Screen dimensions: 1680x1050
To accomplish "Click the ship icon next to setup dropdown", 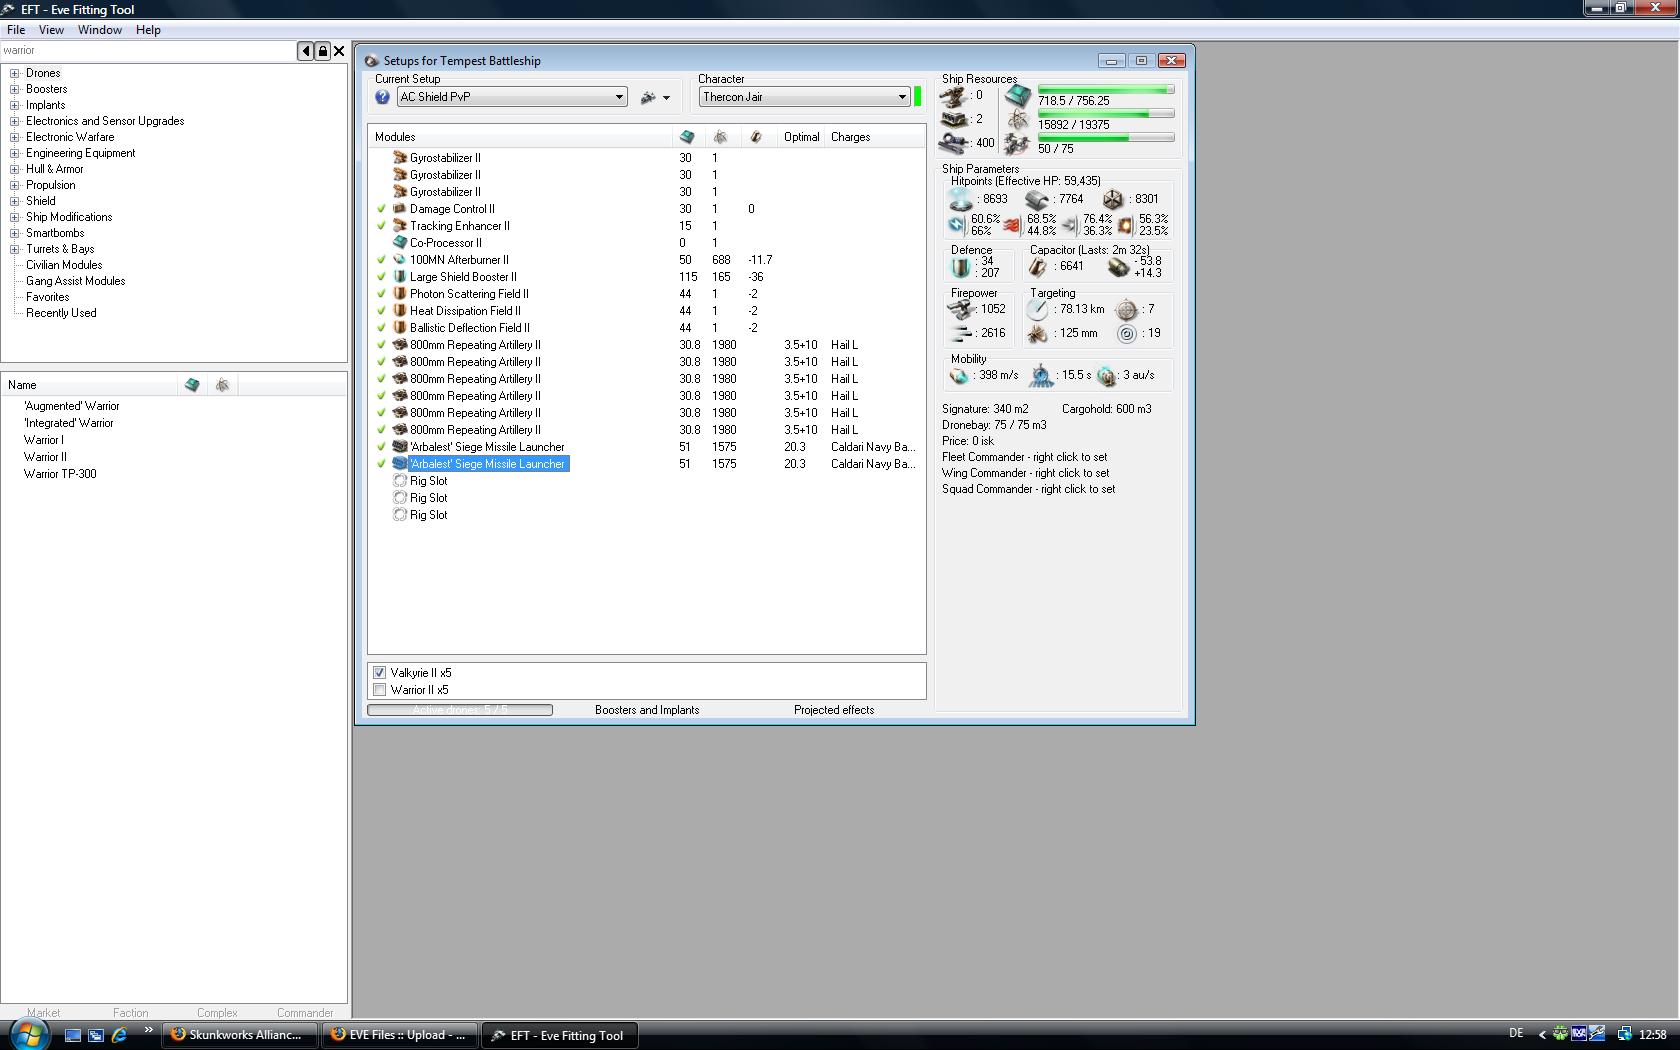I will pos(648,97).
